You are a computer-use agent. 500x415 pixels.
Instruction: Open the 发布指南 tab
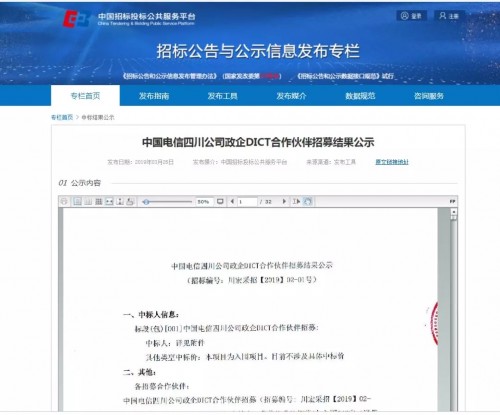click(154, 96)
